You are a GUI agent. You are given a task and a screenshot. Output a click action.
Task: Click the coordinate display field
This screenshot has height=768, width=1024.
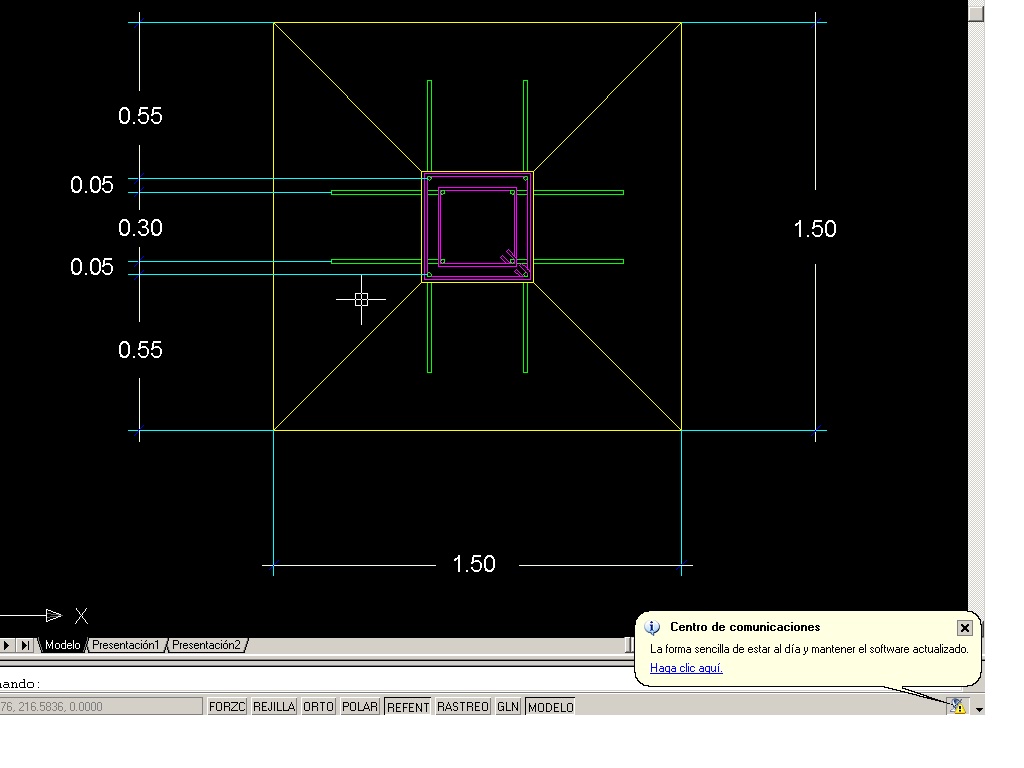100,706
